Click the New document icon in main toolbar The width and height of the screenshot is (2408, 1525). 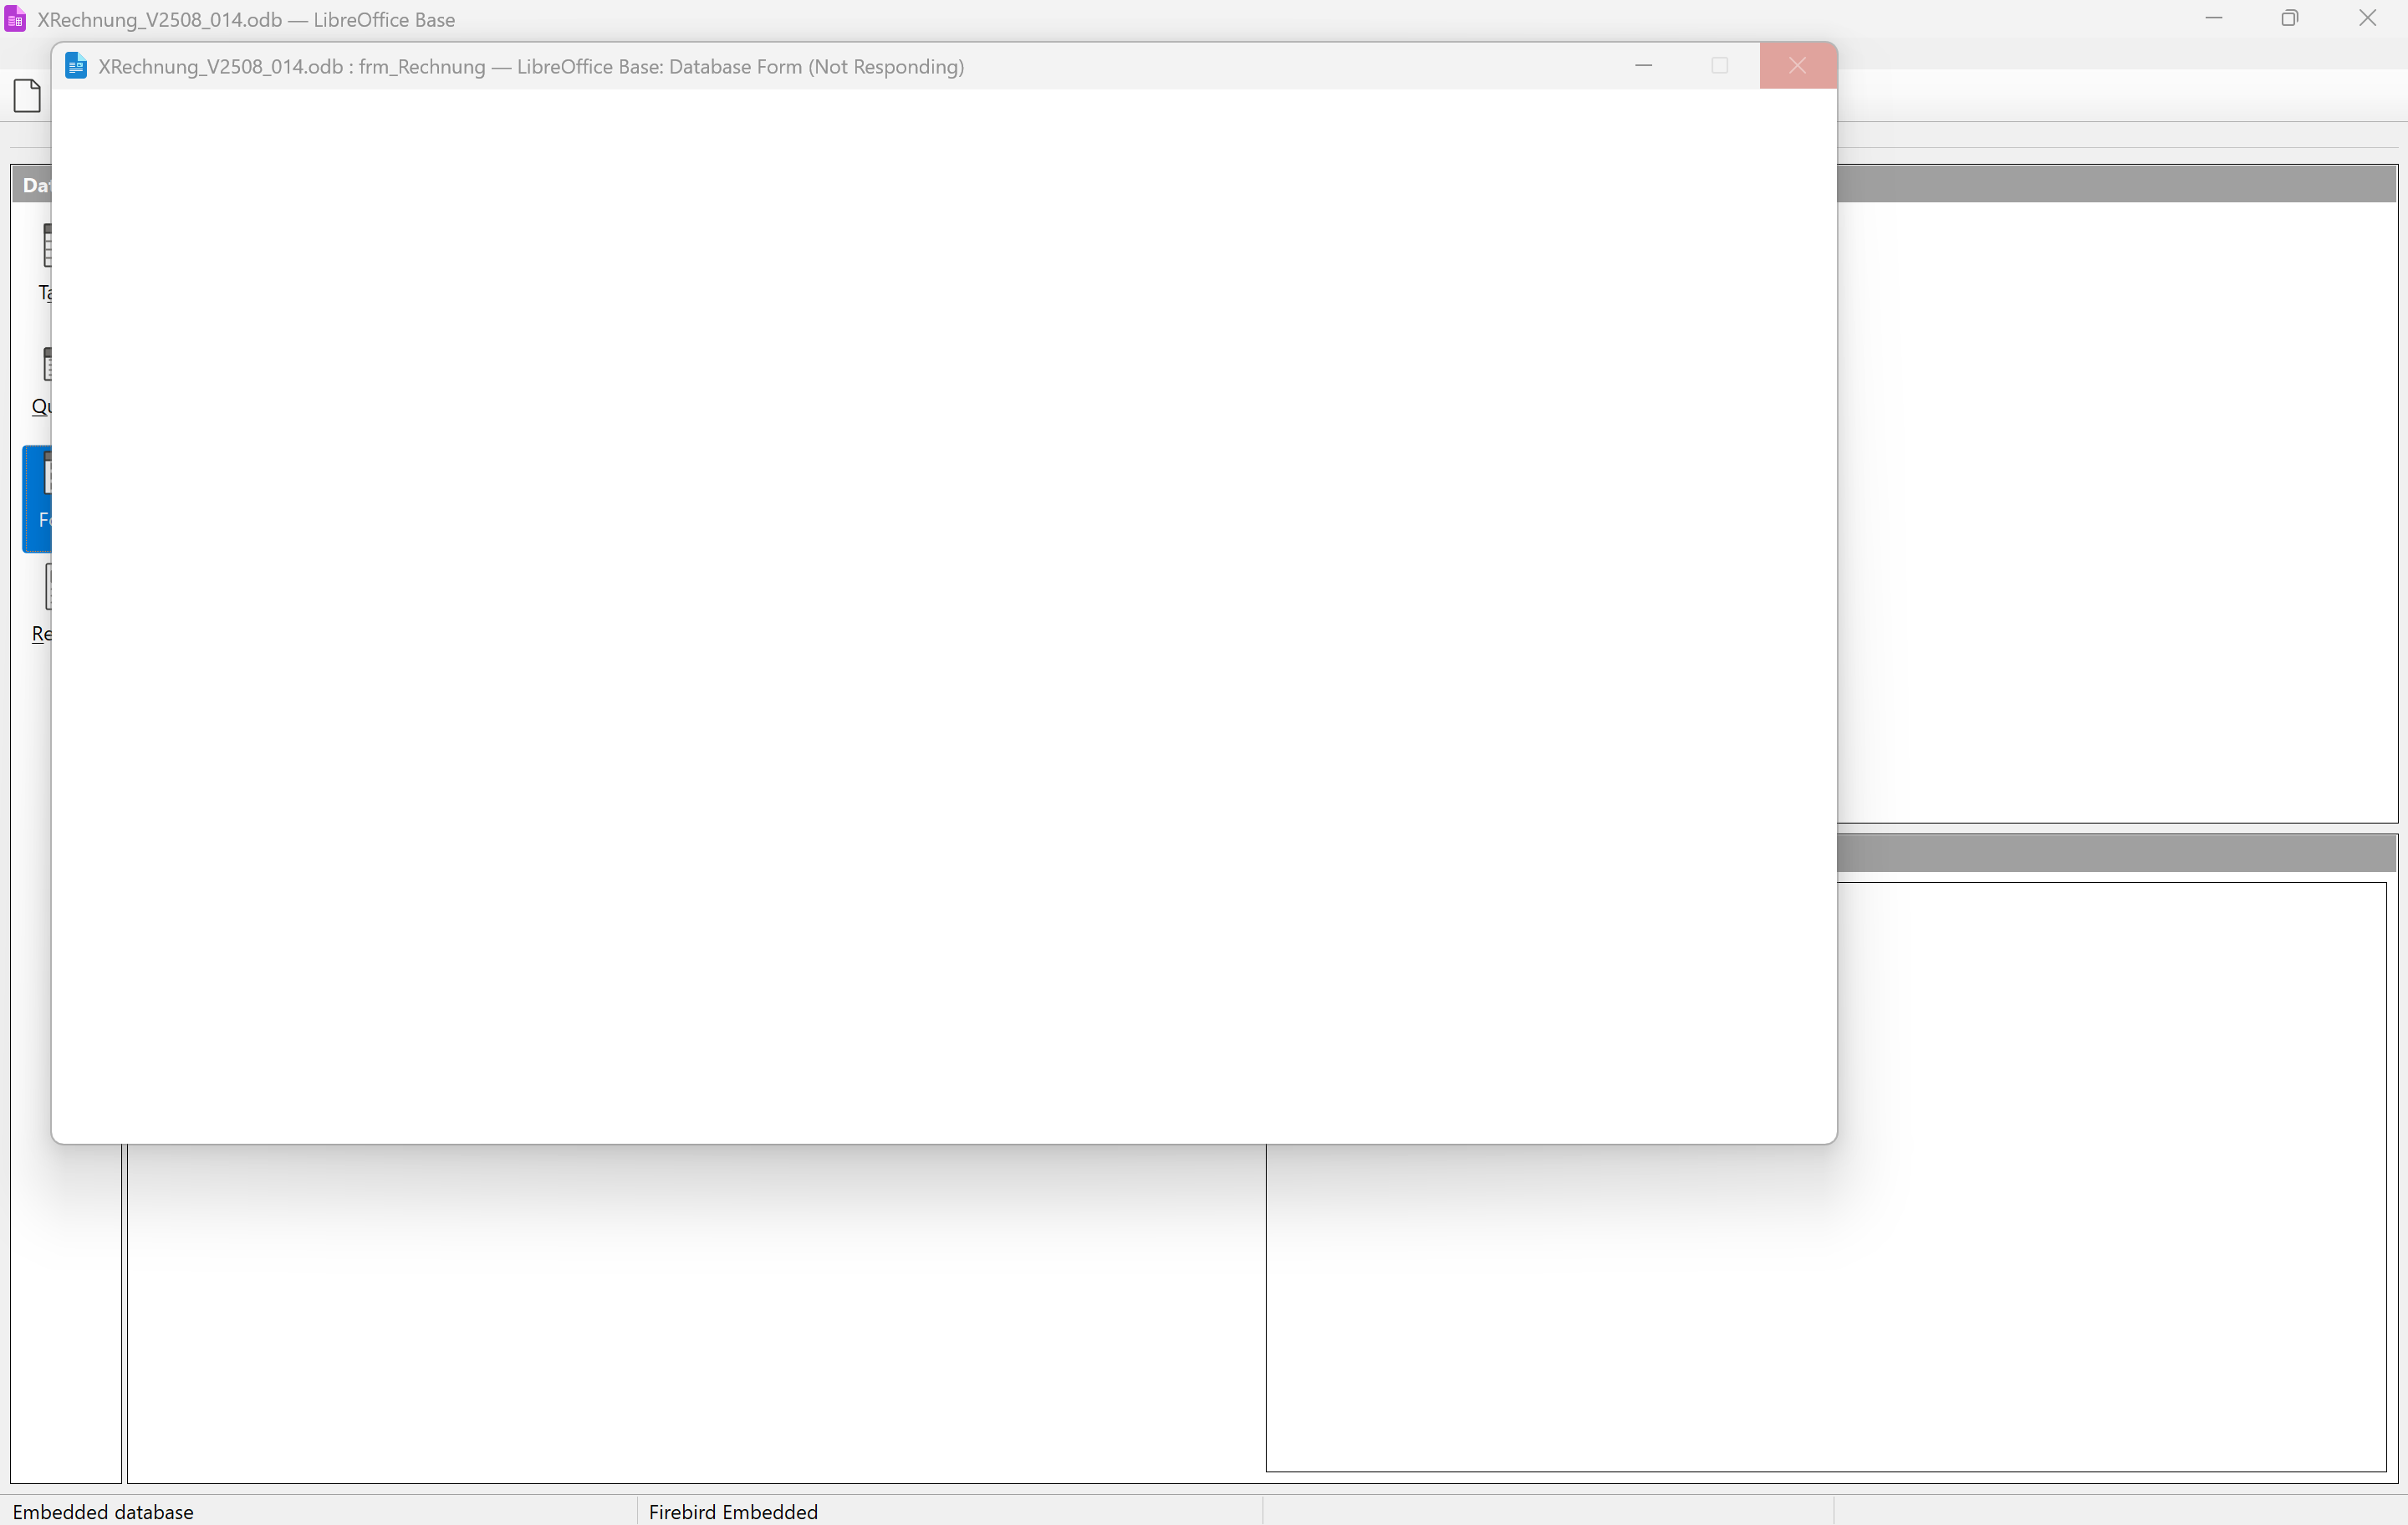coord(28,96)
